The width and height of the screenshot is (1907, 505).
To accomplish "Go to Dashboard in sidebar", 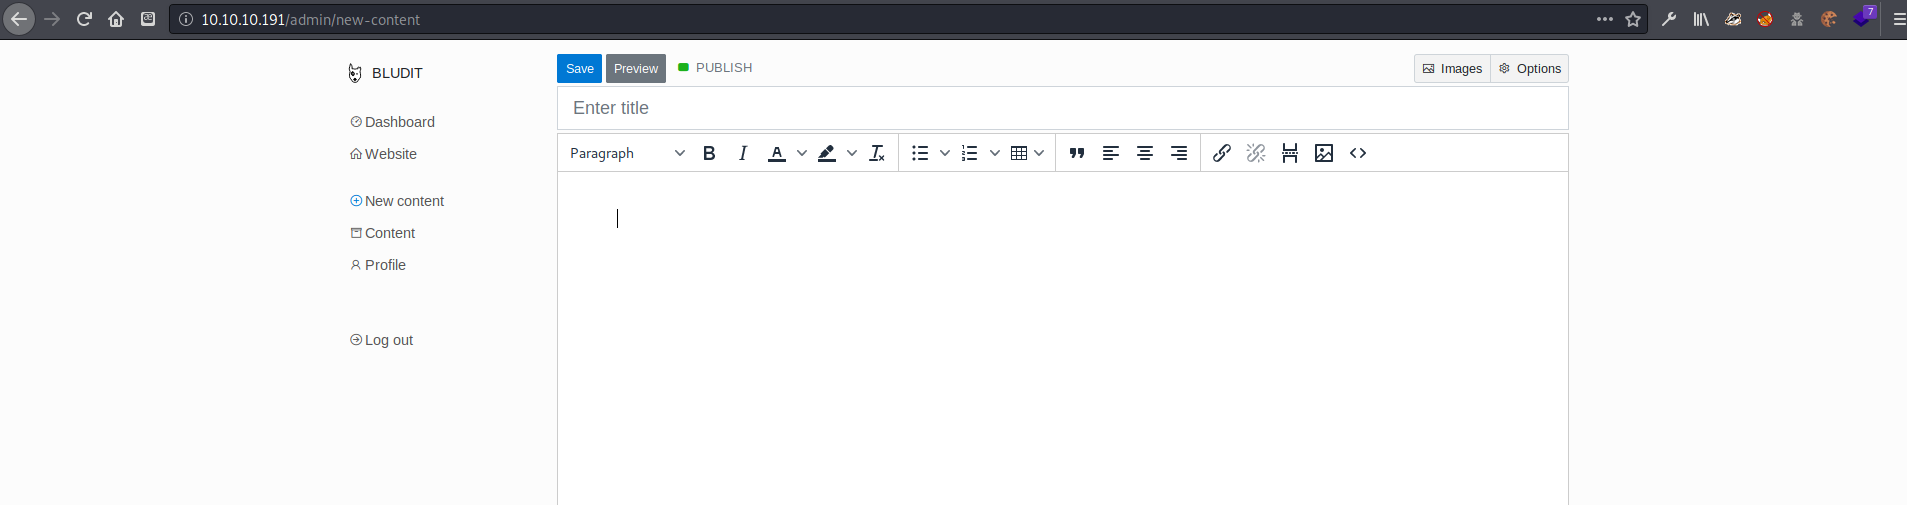I will coord(399,122).
